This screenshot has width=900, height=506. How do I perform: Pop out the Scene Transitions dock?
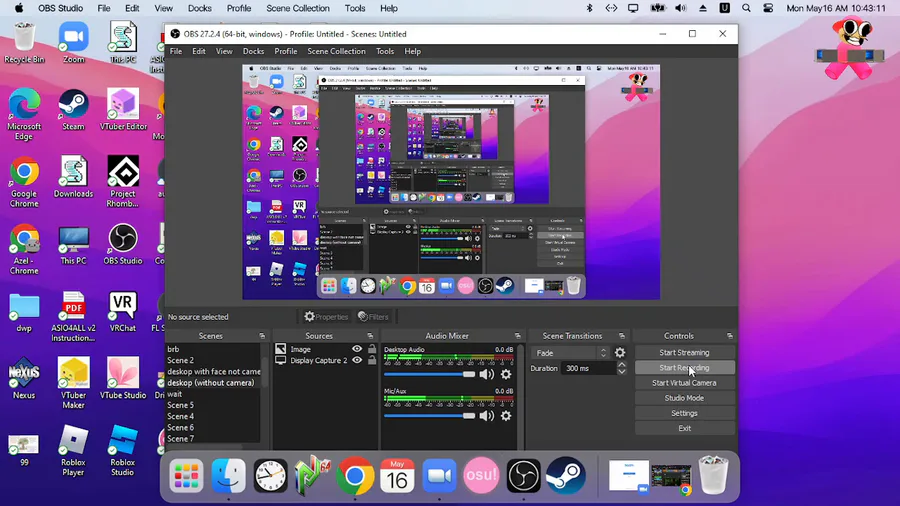[x=622, y=336]
